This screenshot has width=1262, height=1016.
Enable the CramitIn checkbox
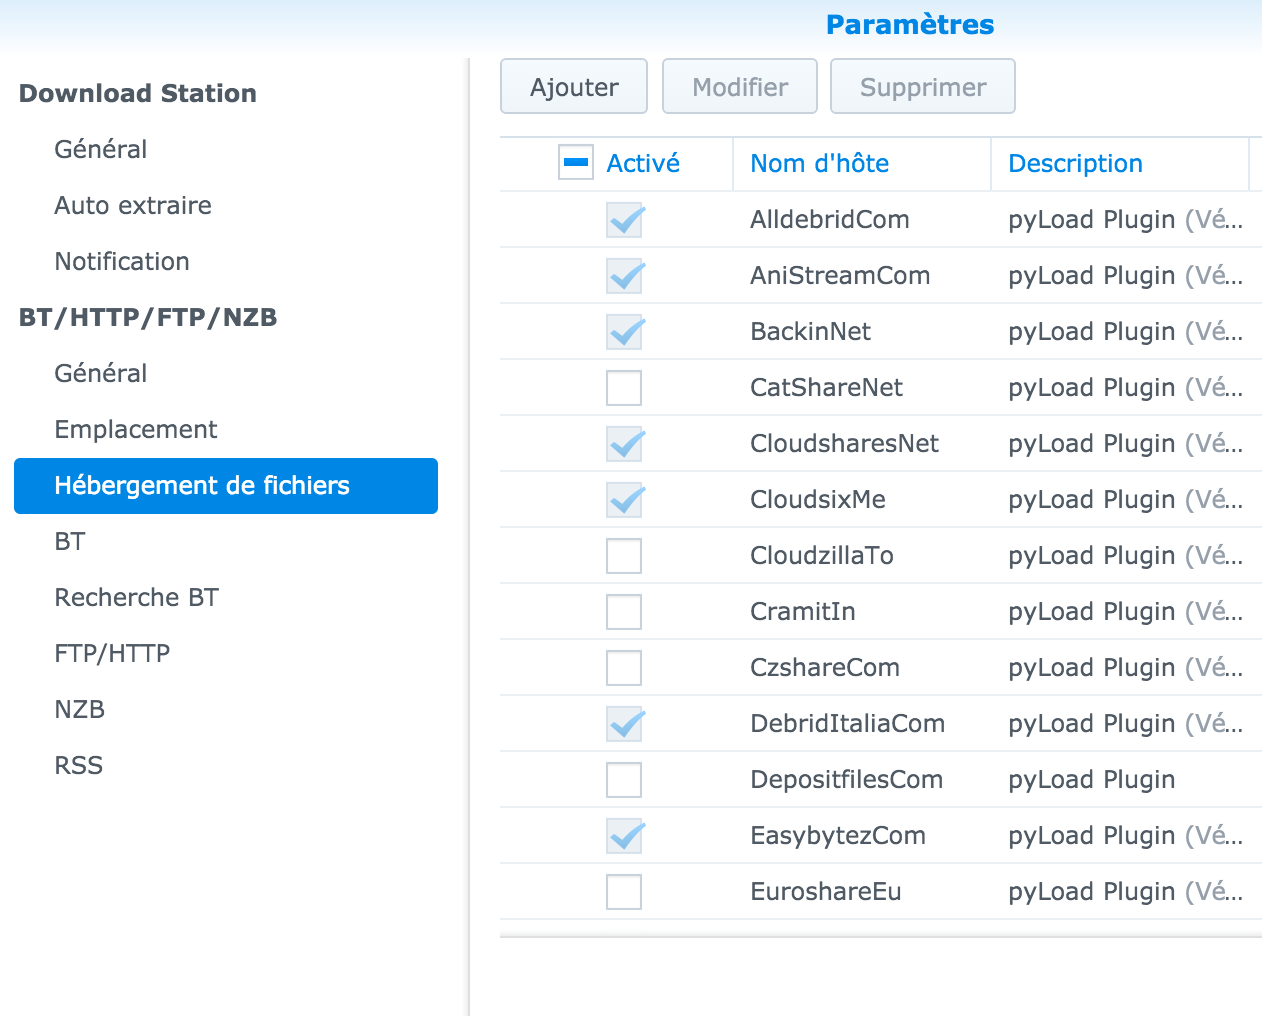pos(624,612)
